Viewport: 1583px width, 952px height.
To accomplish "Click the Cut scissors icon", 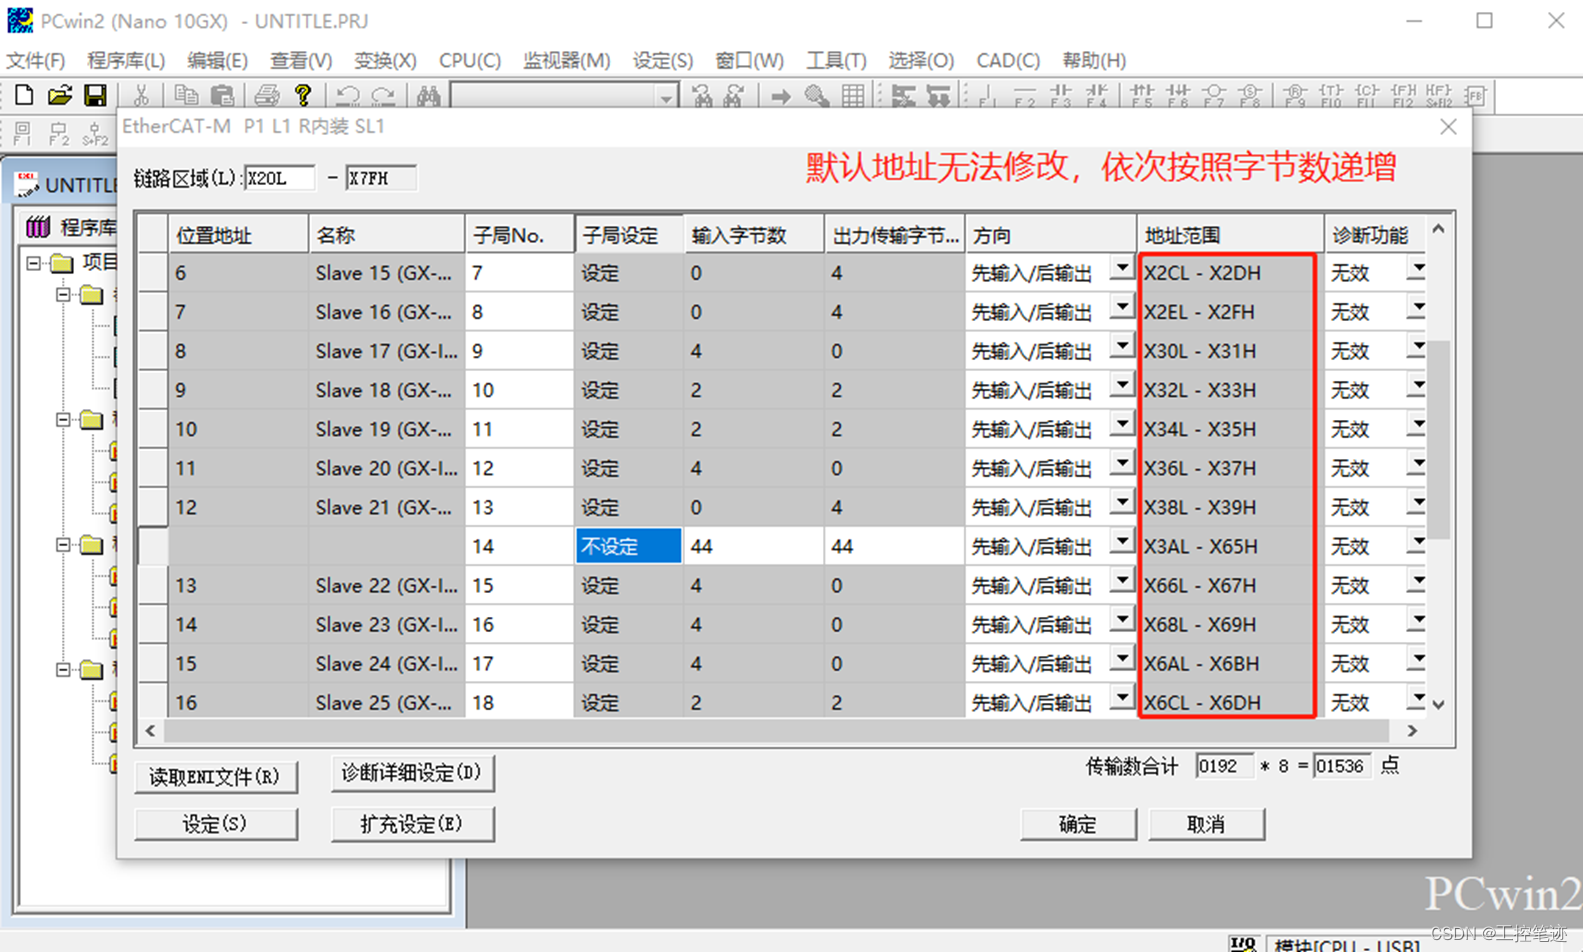I will click(141, 95).
